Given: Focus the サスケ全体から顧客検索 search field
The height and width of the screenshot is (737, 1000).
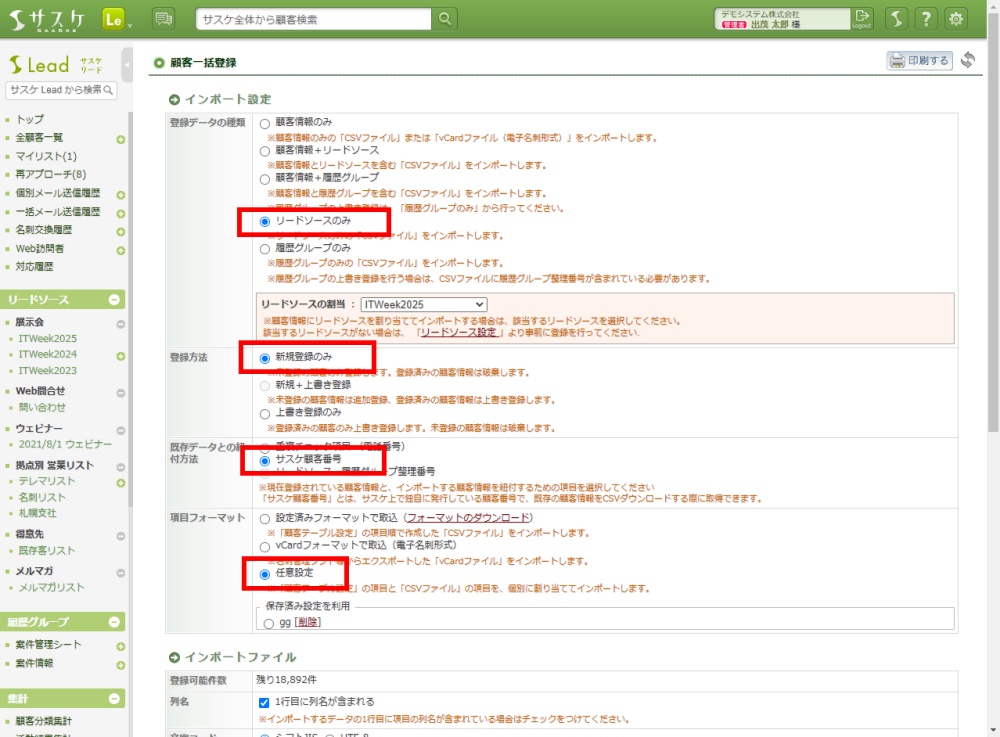Looking at the screenshot, I should point(313,19).
